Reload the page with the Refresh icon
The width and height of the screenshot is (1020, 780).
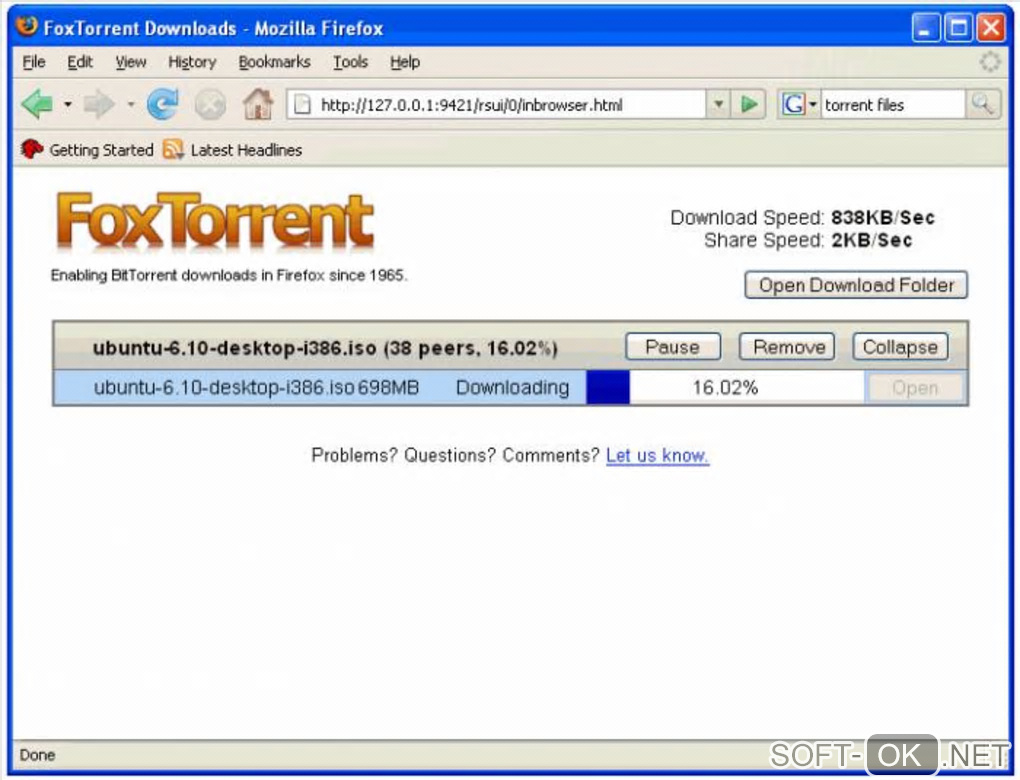click(163, 104)
